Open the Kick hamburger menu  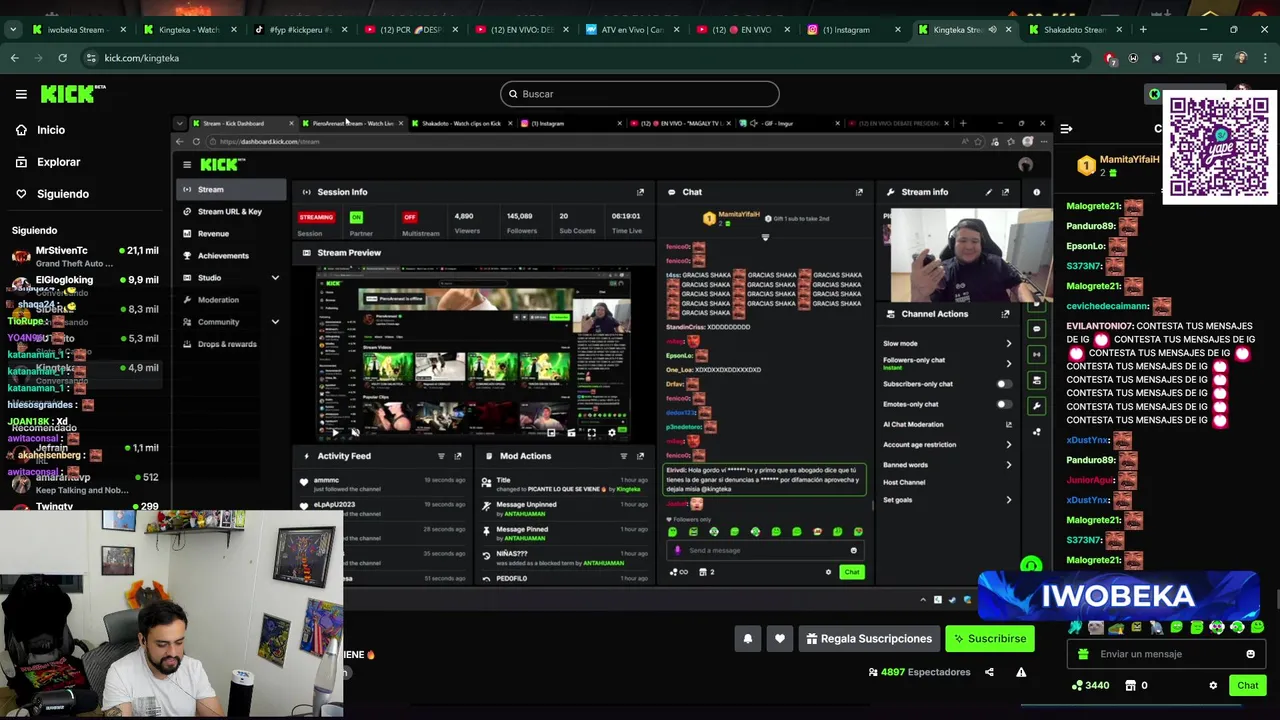pyautogui.click(x=21, y=94)
